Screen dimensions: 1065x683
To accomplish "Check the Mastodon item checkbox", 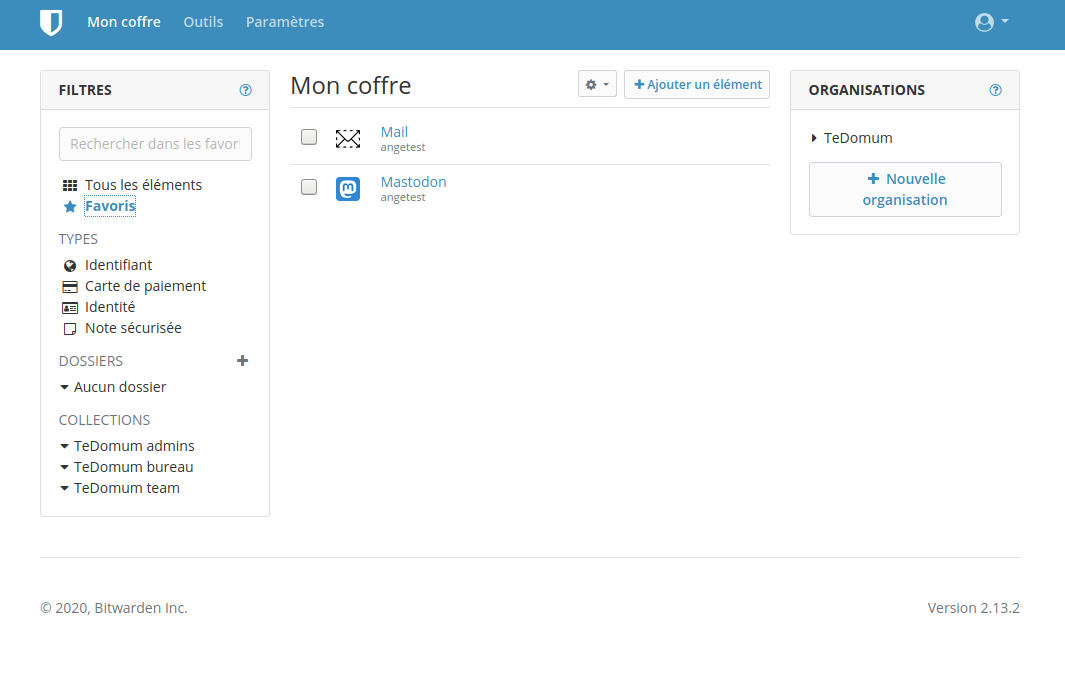I will coord(309,187).
